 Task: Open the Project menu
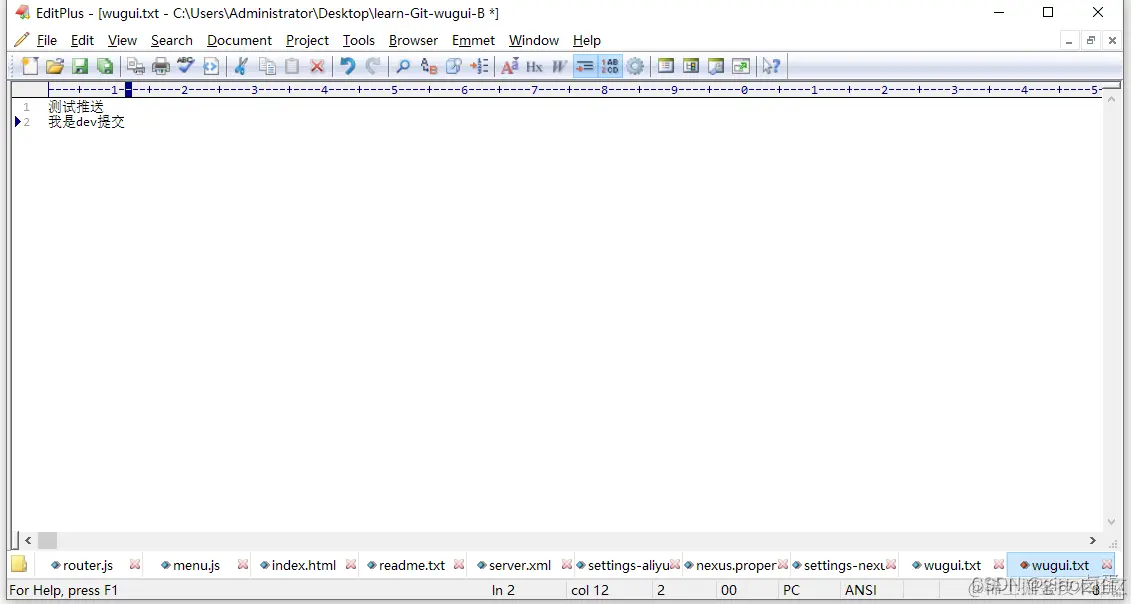[x=307, y=41]
